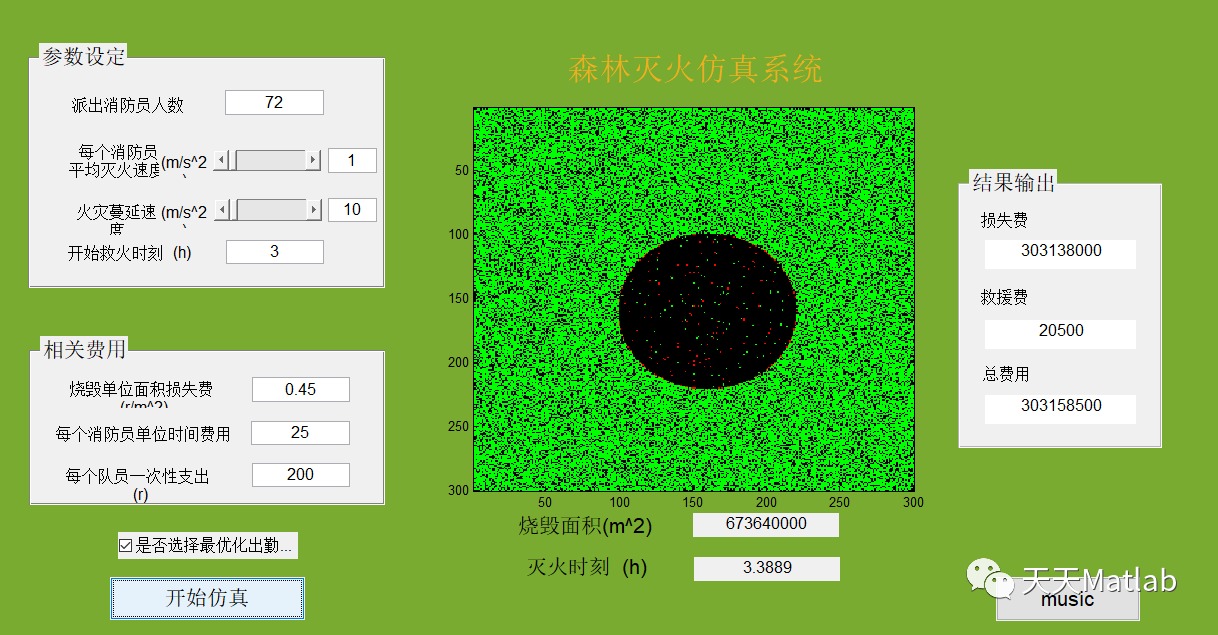Click the 灭火时刻 result field 3.3889
The height and width of the screenshot is (635, 1218).
tap(767, 568)
